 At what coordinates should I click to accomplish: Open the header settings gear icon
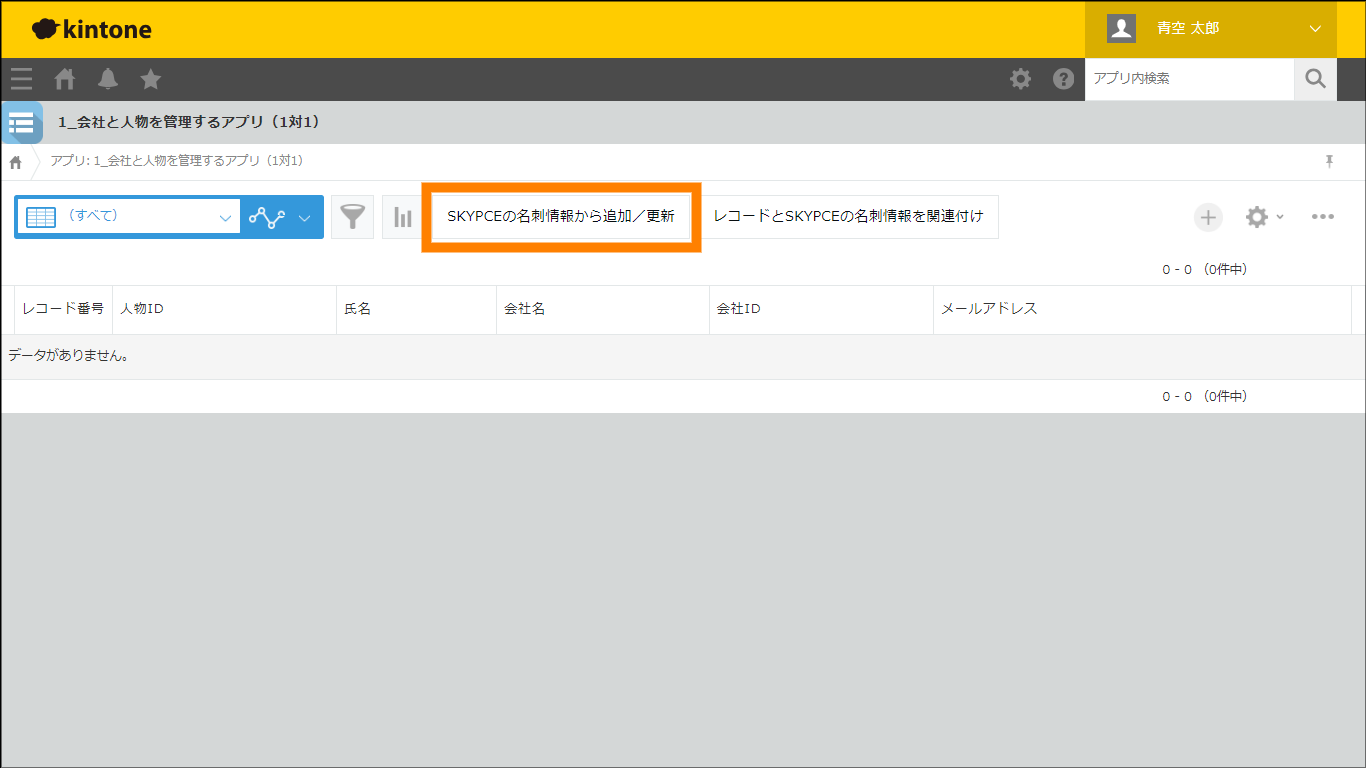click(1020, 79)
